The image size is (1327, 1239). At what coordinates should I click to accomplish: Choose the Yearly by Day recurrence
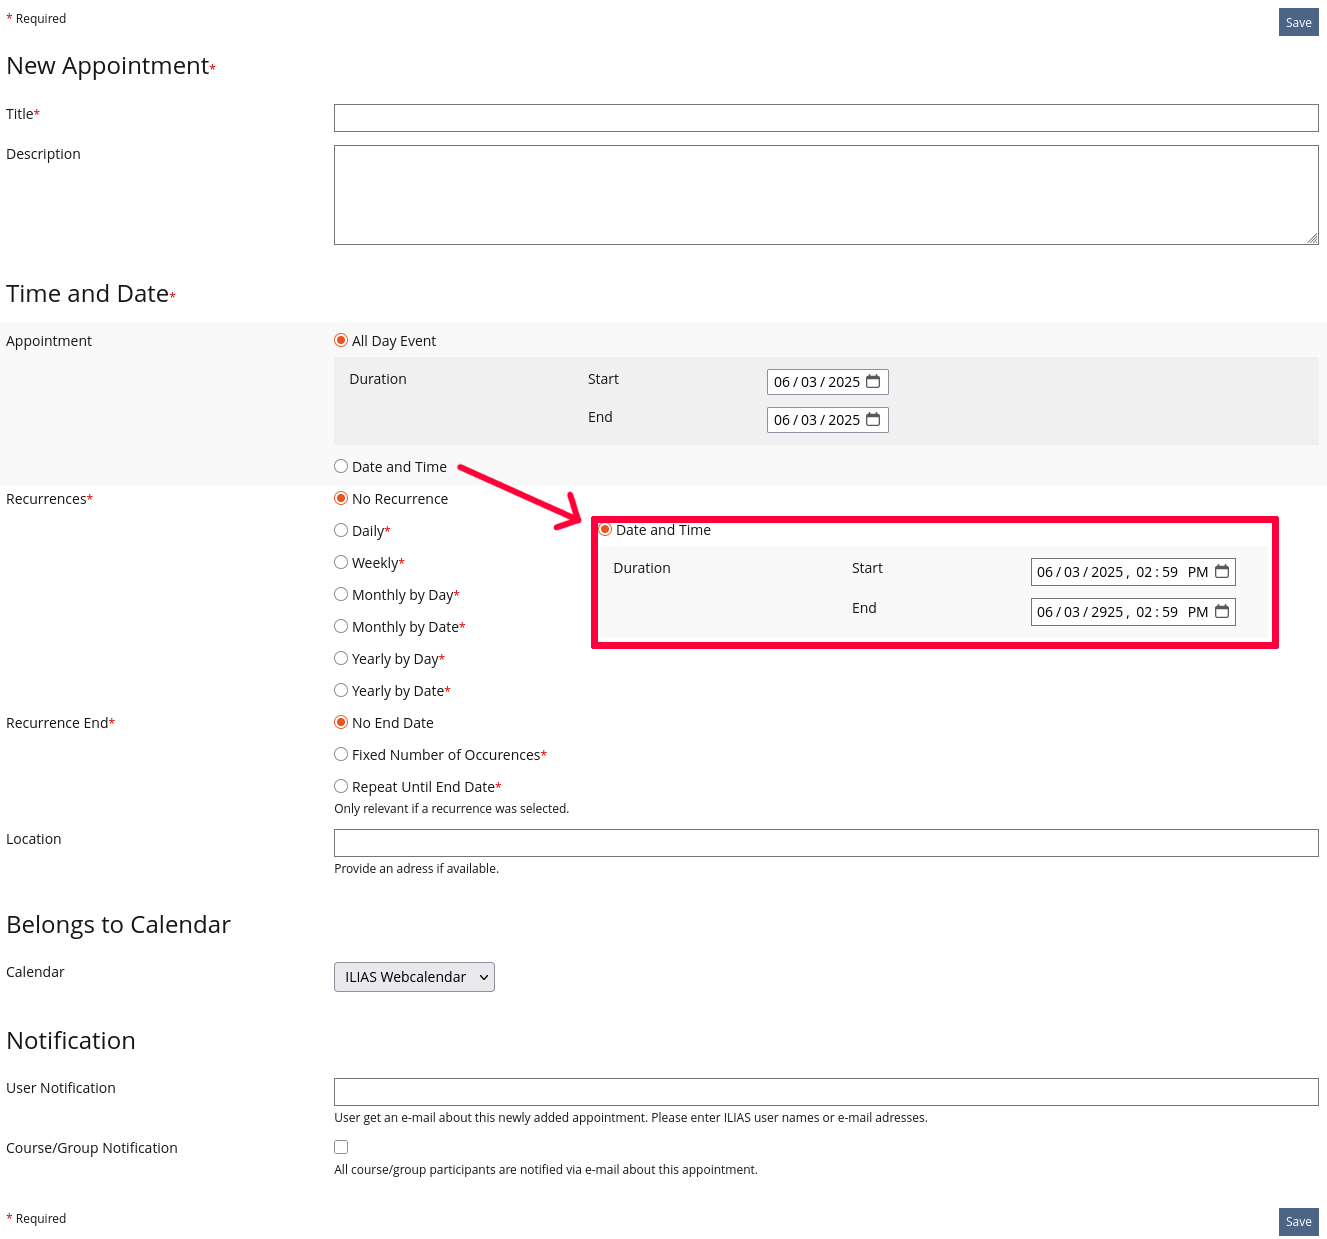341,659
